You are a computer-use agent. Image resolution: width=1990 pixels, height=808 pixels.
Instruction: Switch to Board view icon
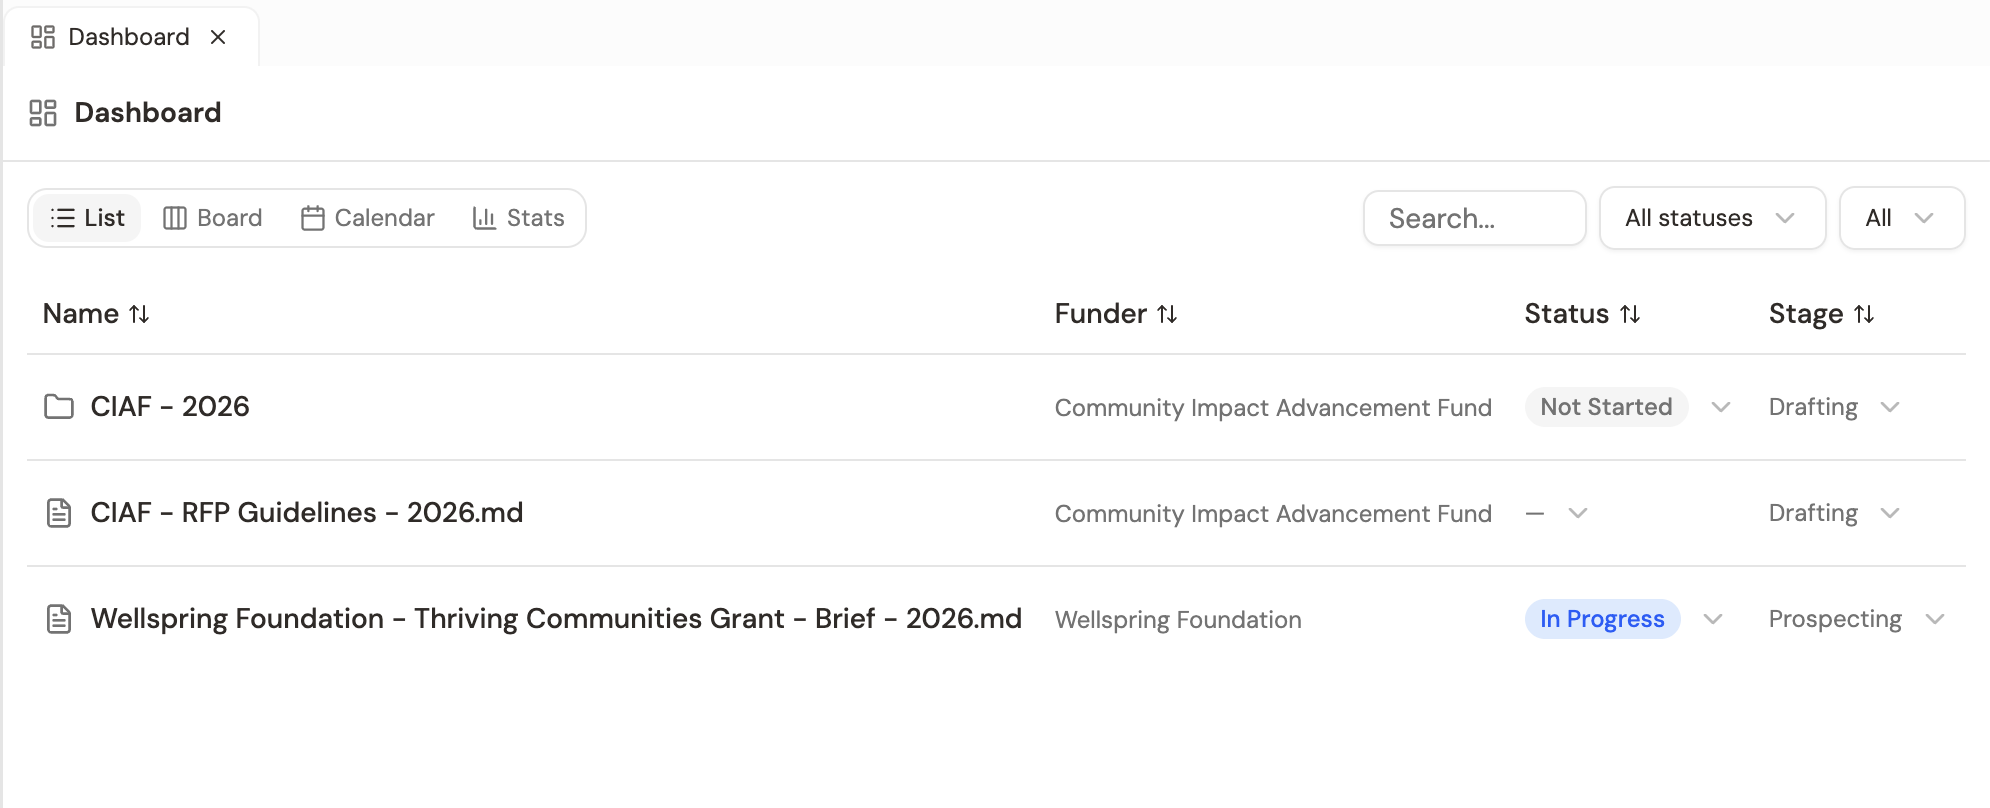point(175,217)
